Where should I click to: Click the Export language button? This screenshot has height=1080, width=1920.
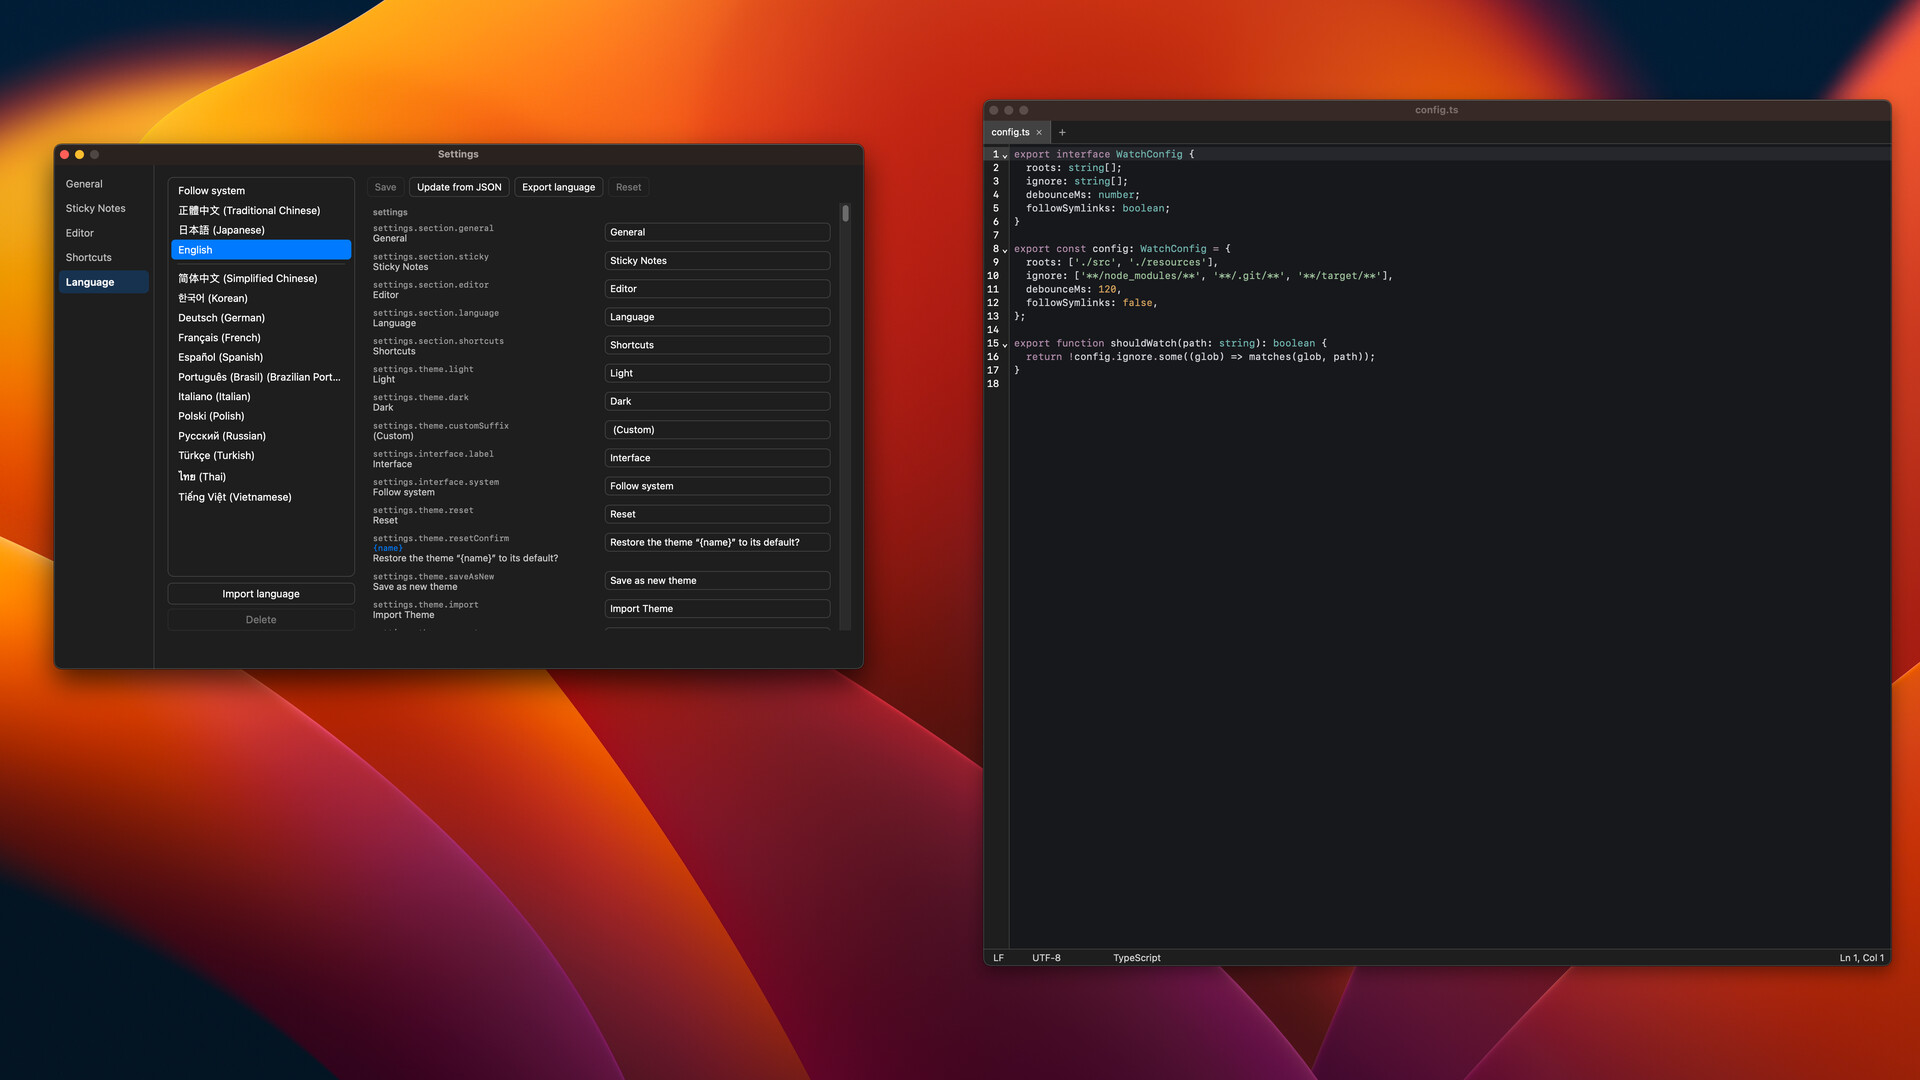pos(558,187)
